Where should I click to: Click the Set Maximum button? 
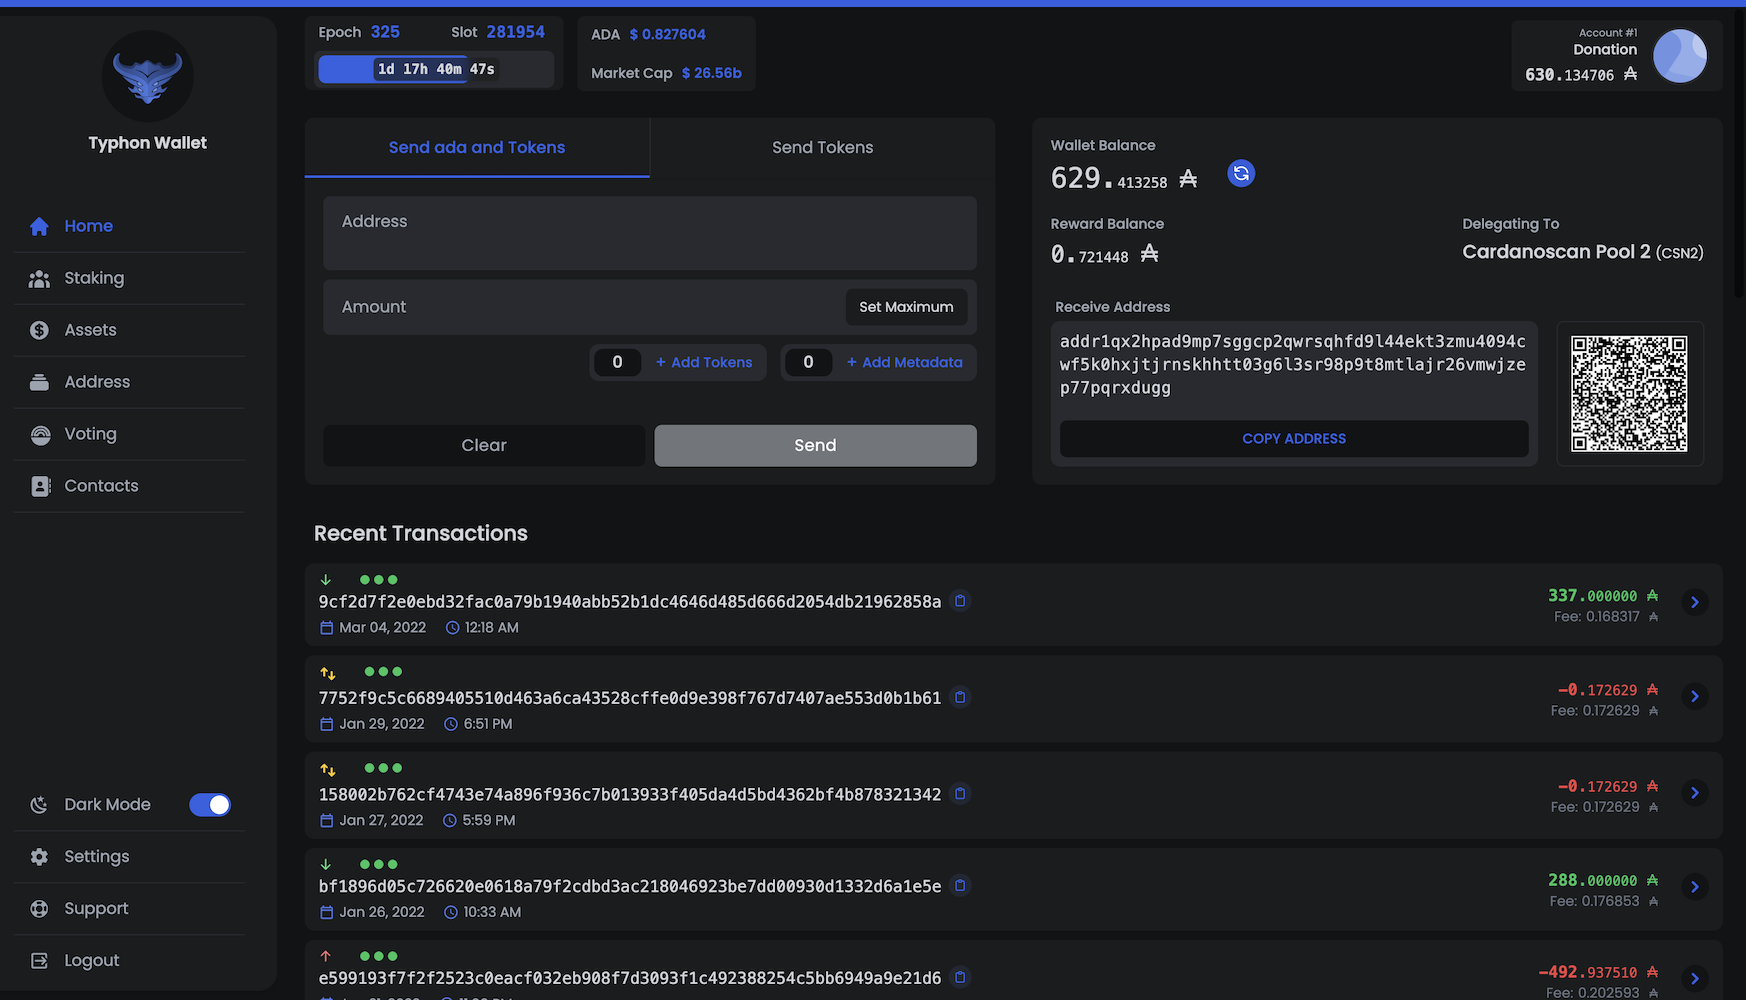click(906, 307)
